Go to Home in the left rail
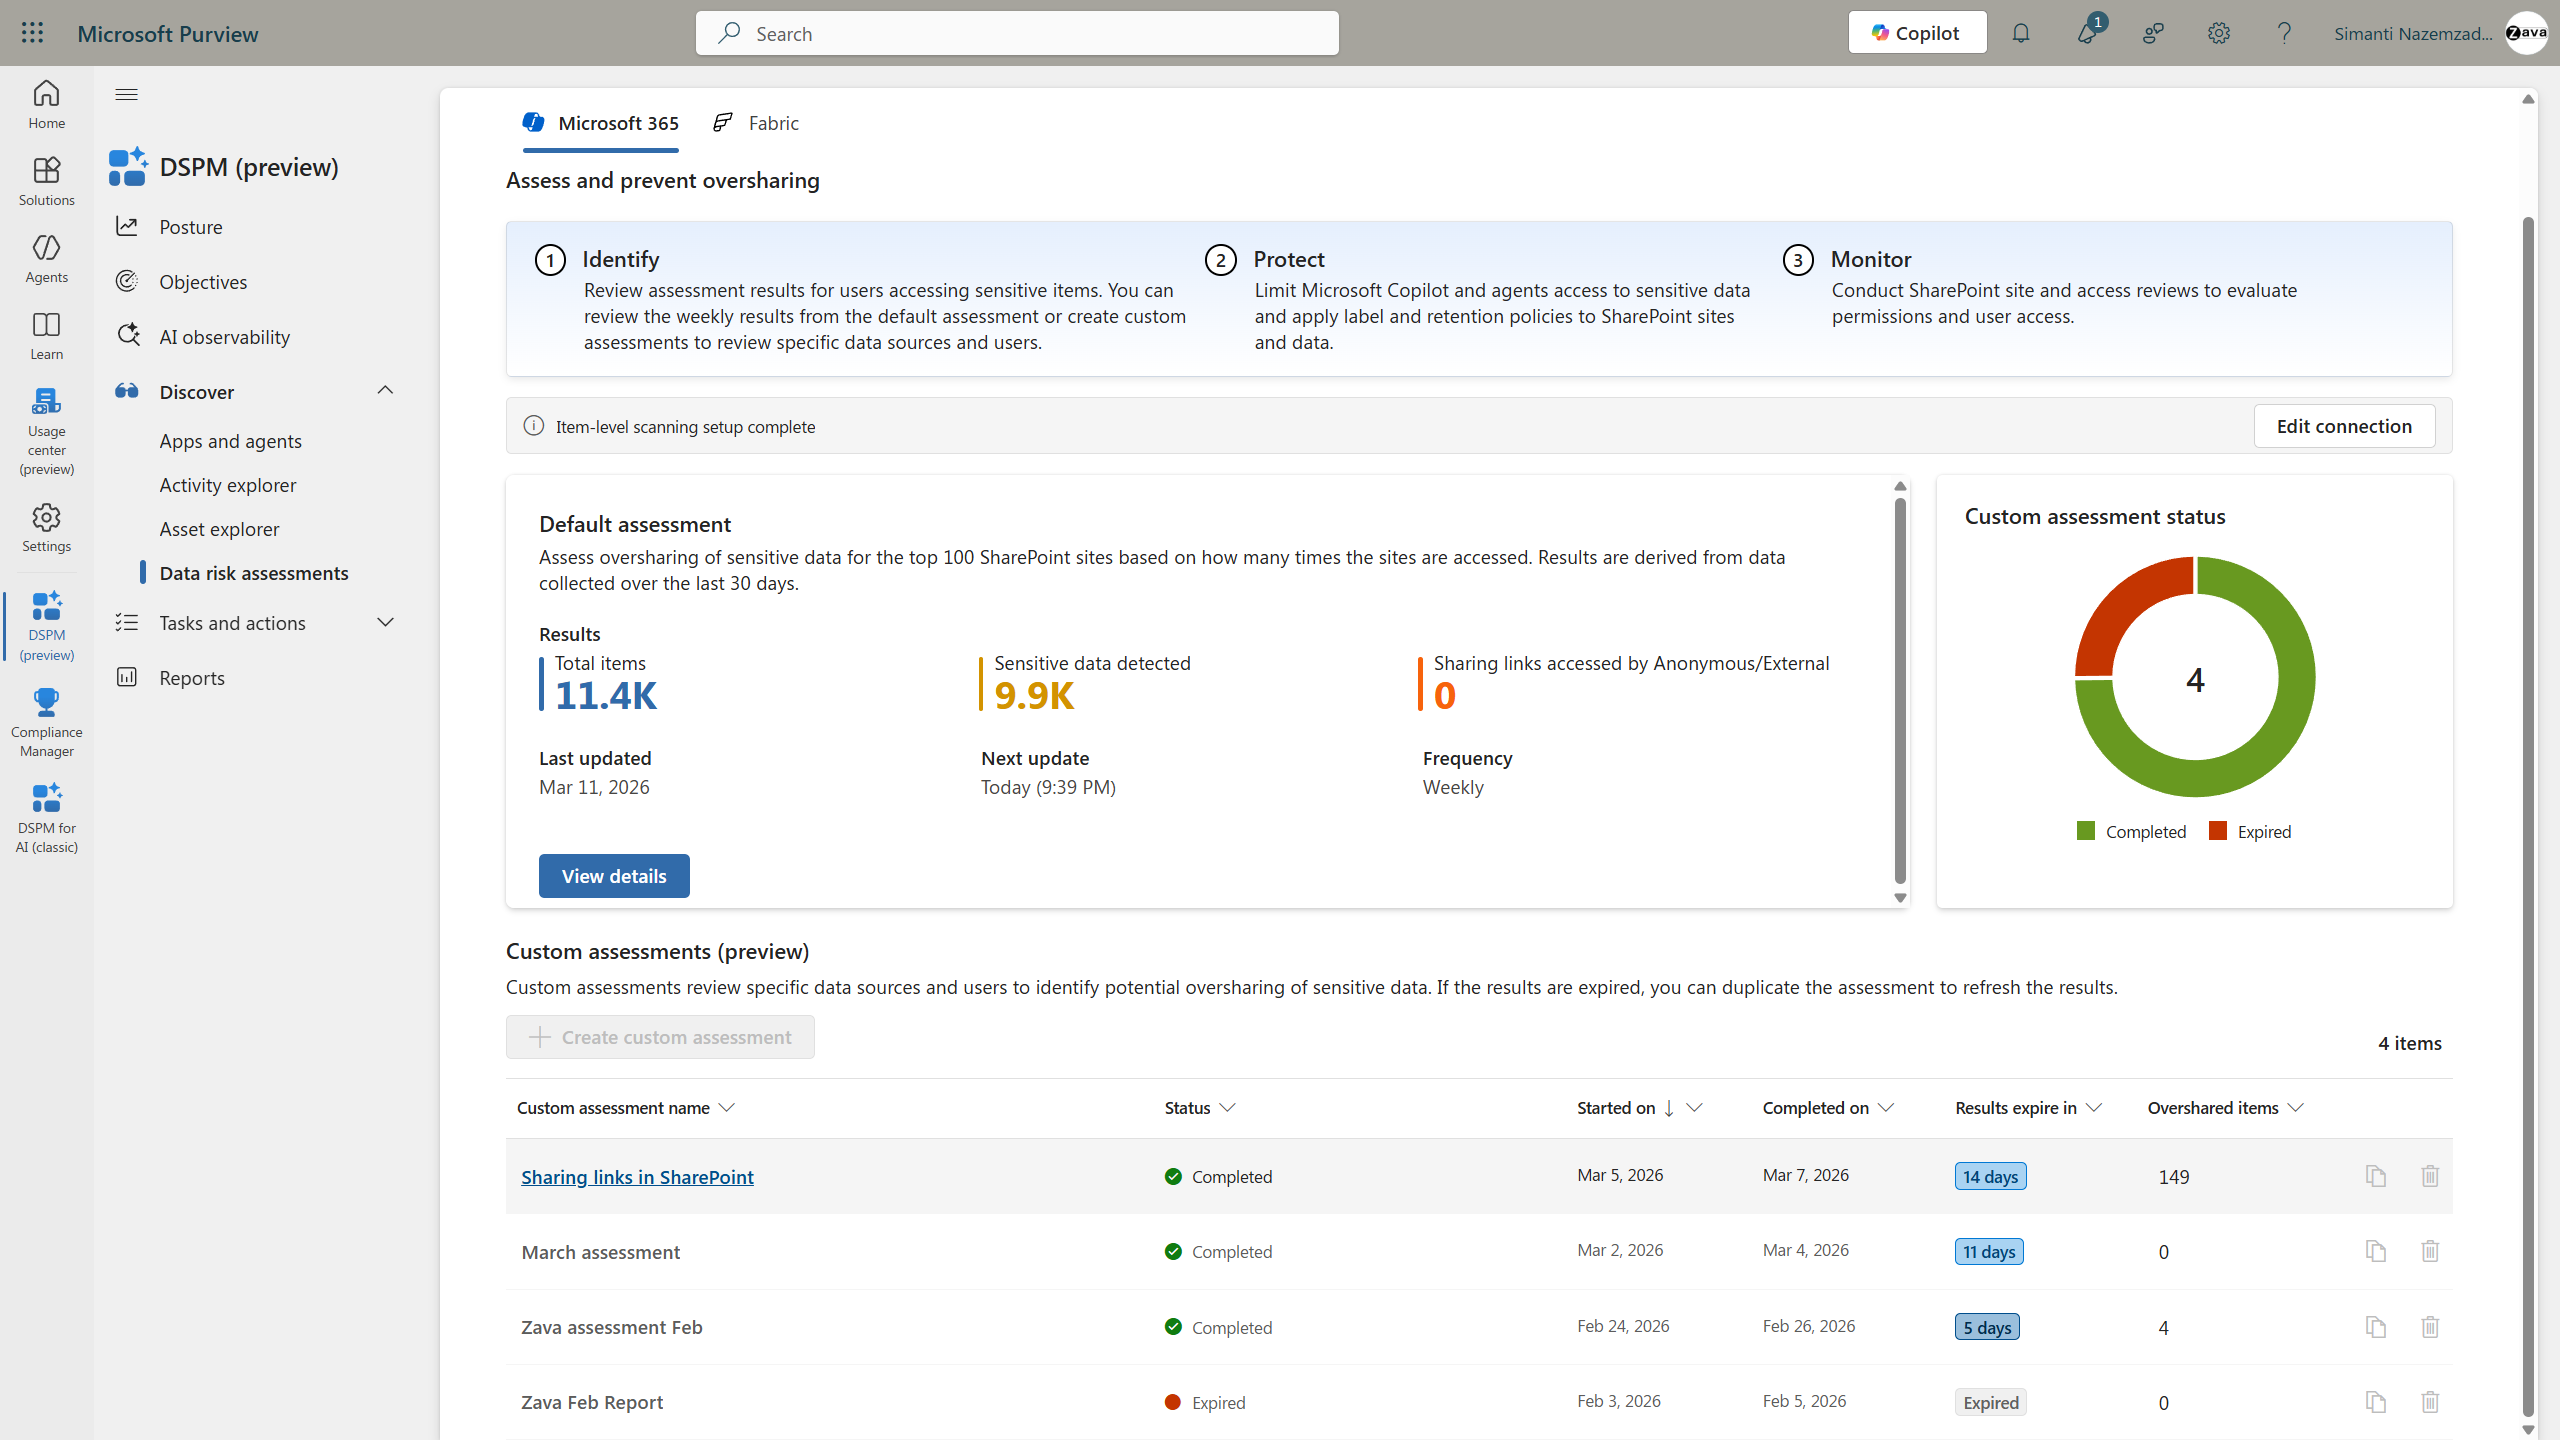Image resolution: width=2560 pixels, height=1440 pixels. tap(46, 104)
